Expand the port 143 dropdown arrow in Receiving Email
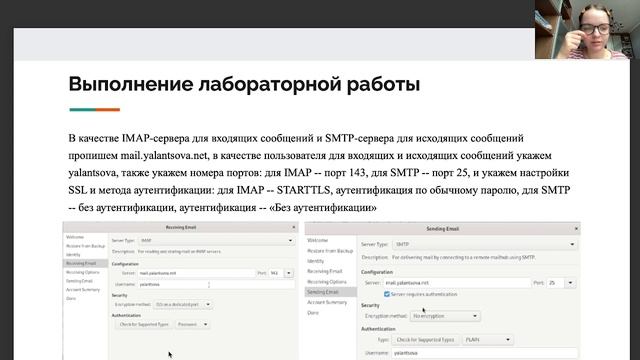This screenshot has width=640, height=360. click(x=289, y=273)
